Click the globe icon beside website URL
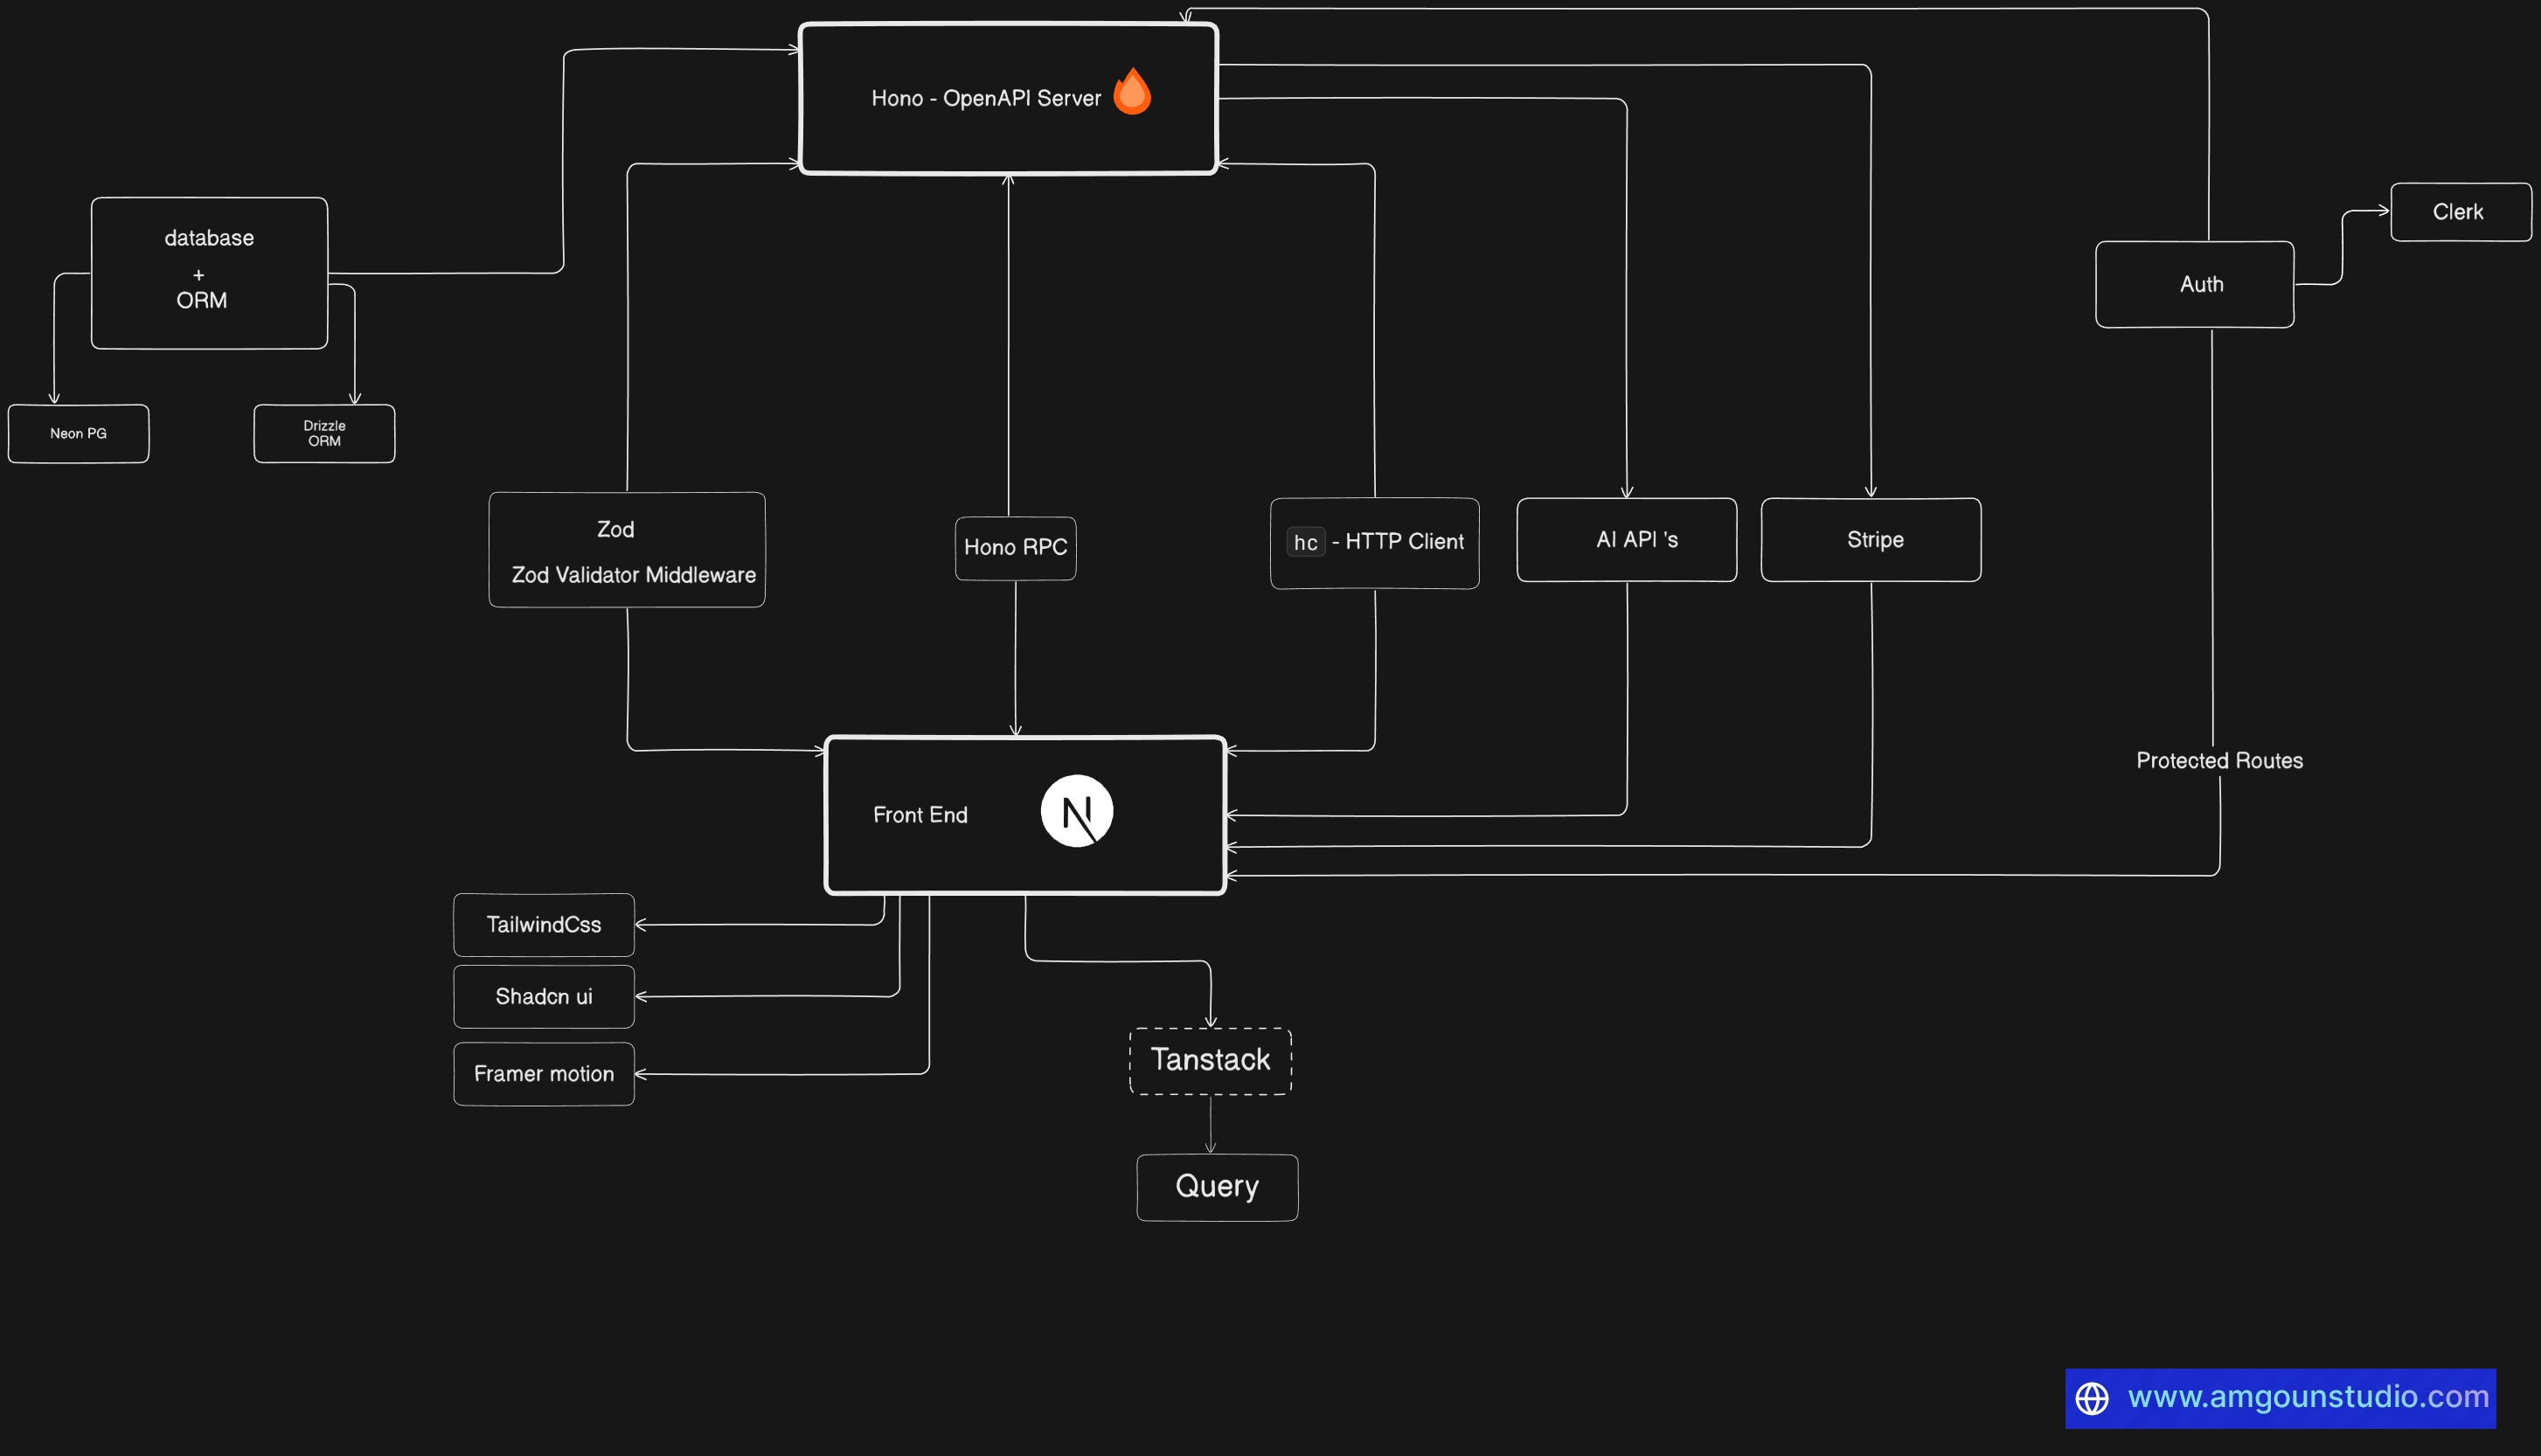Viewport: 2541px width, 1456px height. 2092,1398
